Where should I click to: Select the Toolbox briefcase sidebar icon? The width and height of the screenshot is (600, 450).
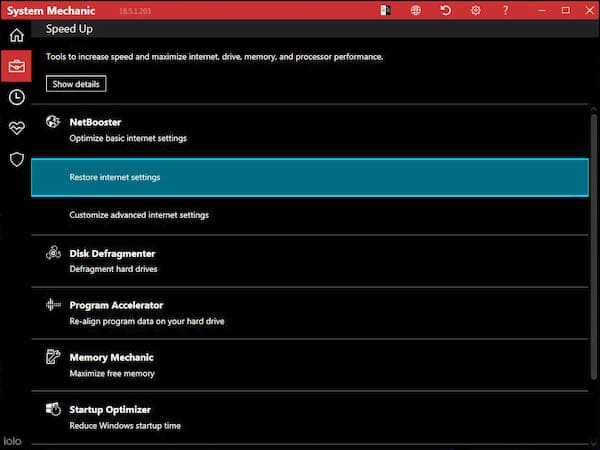[x=16, y=66]
